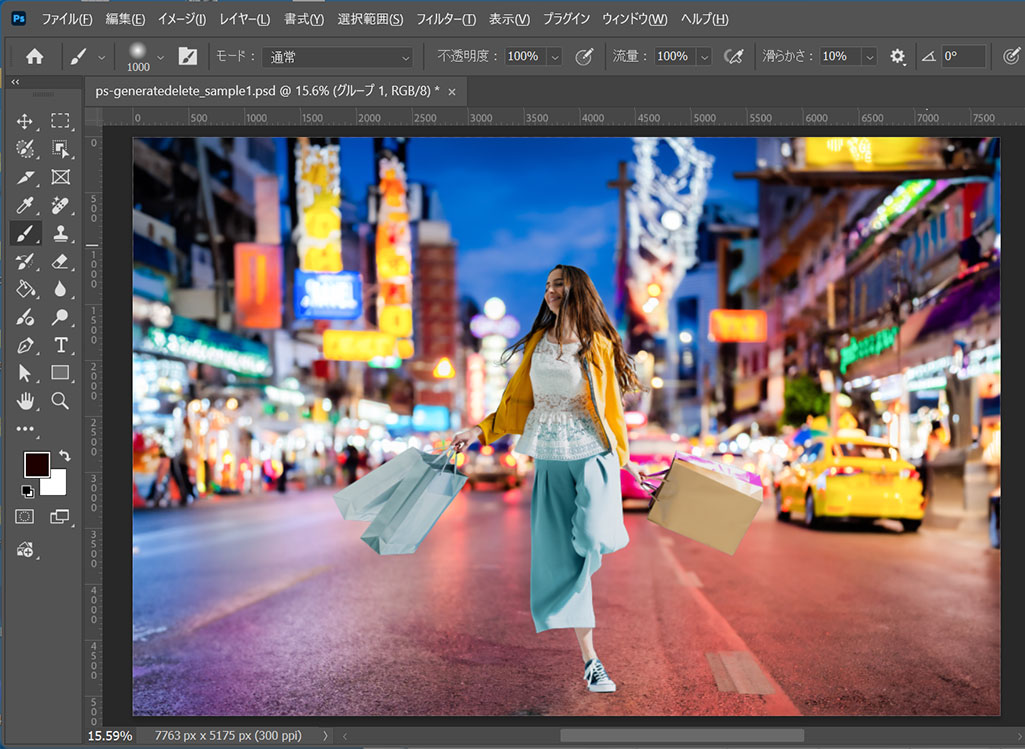Select the Horizontal Type tool
Screen dimensions: 1025x749
[60, 345]
